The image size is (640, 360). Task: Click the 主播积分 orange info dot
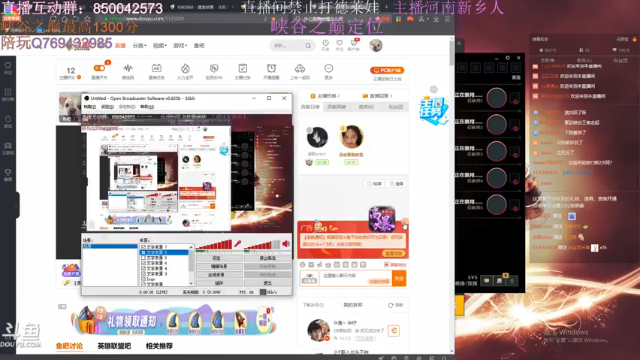tap(79, 77)
